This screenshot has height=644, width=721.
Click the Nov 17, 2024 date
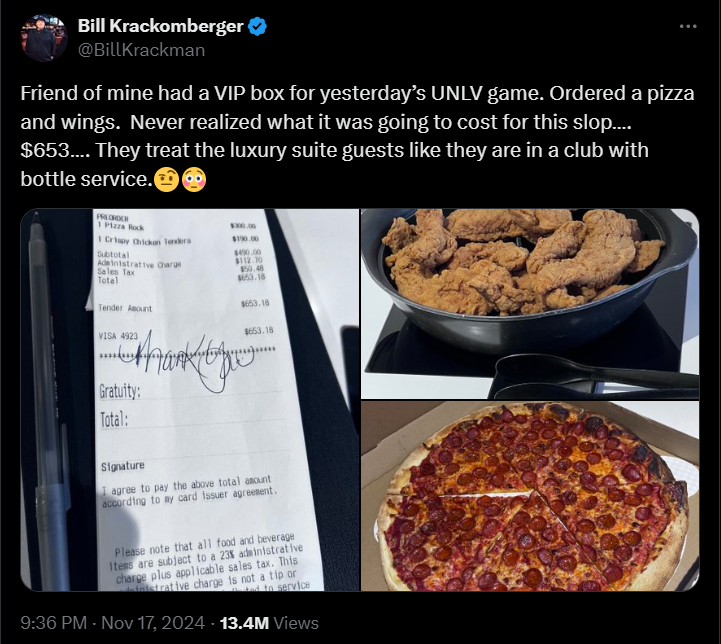coord(153,623)
